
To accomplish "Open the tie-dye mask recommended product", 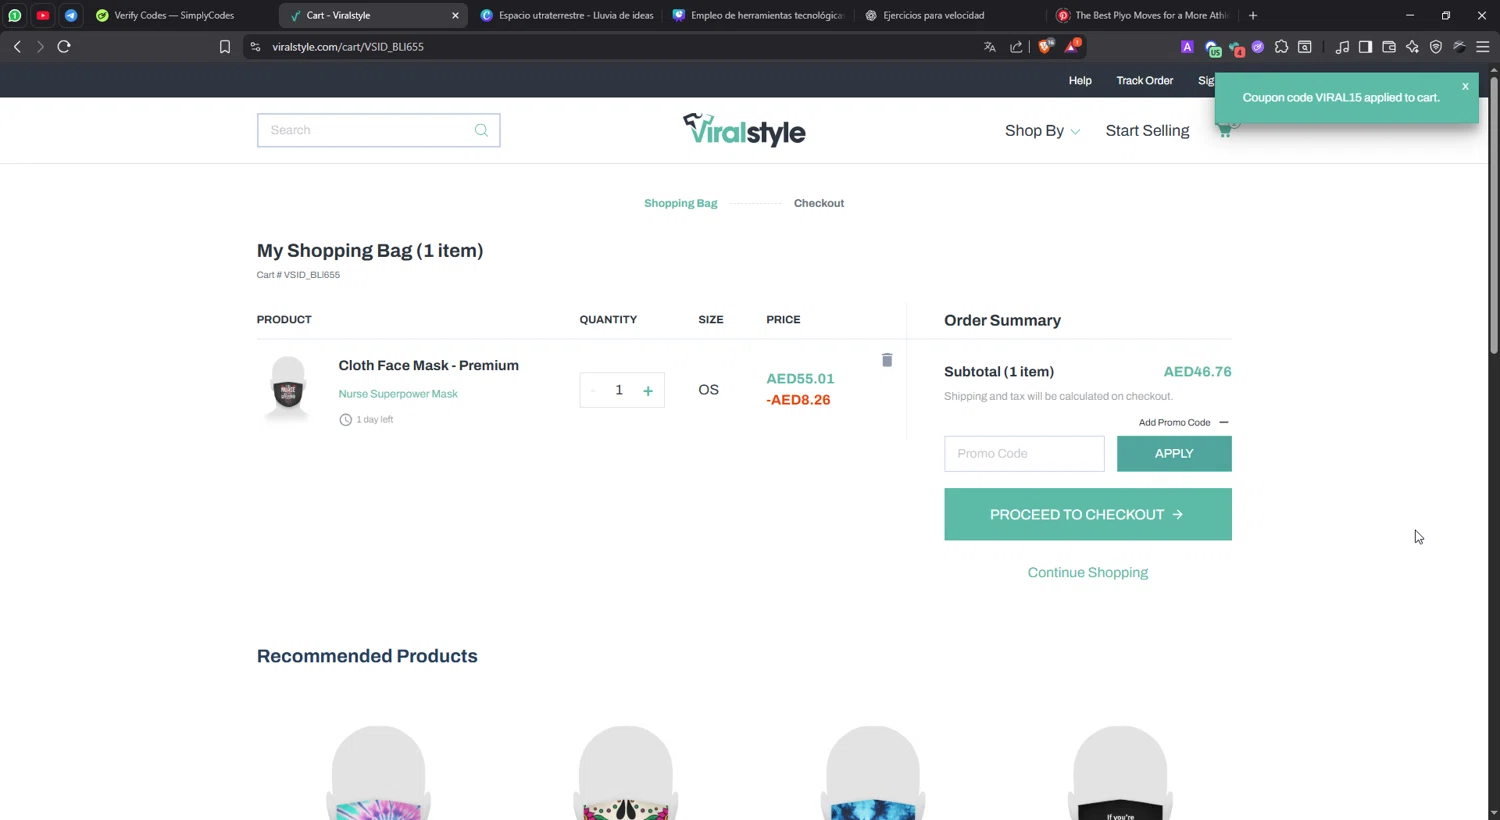I will pos(379,772).
